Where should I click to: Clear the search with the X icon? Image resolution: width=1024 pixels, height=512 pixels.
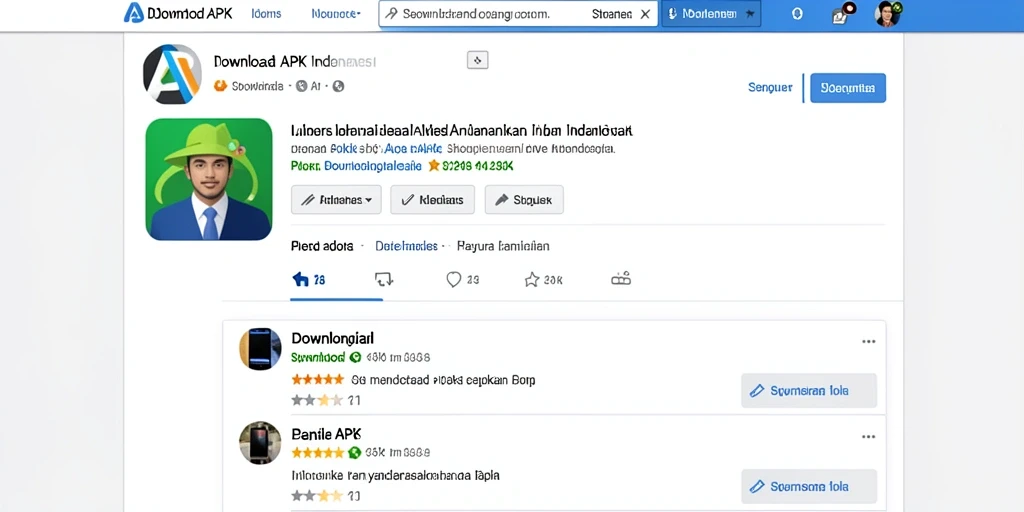[x=645, y=14]
